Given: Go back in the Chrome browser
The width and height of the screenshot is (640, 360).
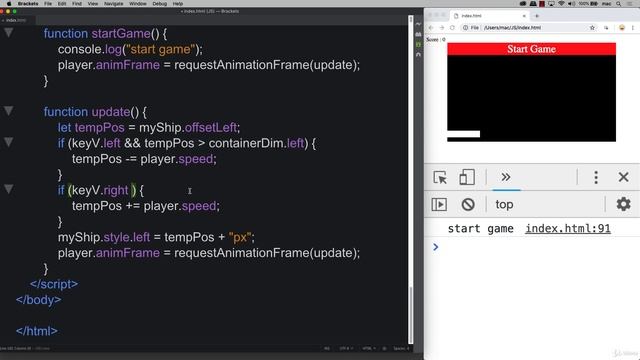Looking at the screenshot, I should [431, 27].
